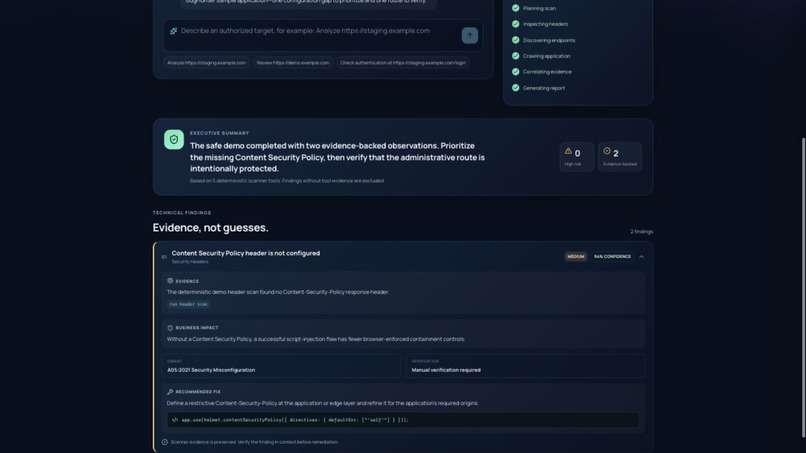Click the check icon beside Scanner evidence is preserved
Image resolution: width=806 pixels, height=453 pixels.
[x=164, y=442]
